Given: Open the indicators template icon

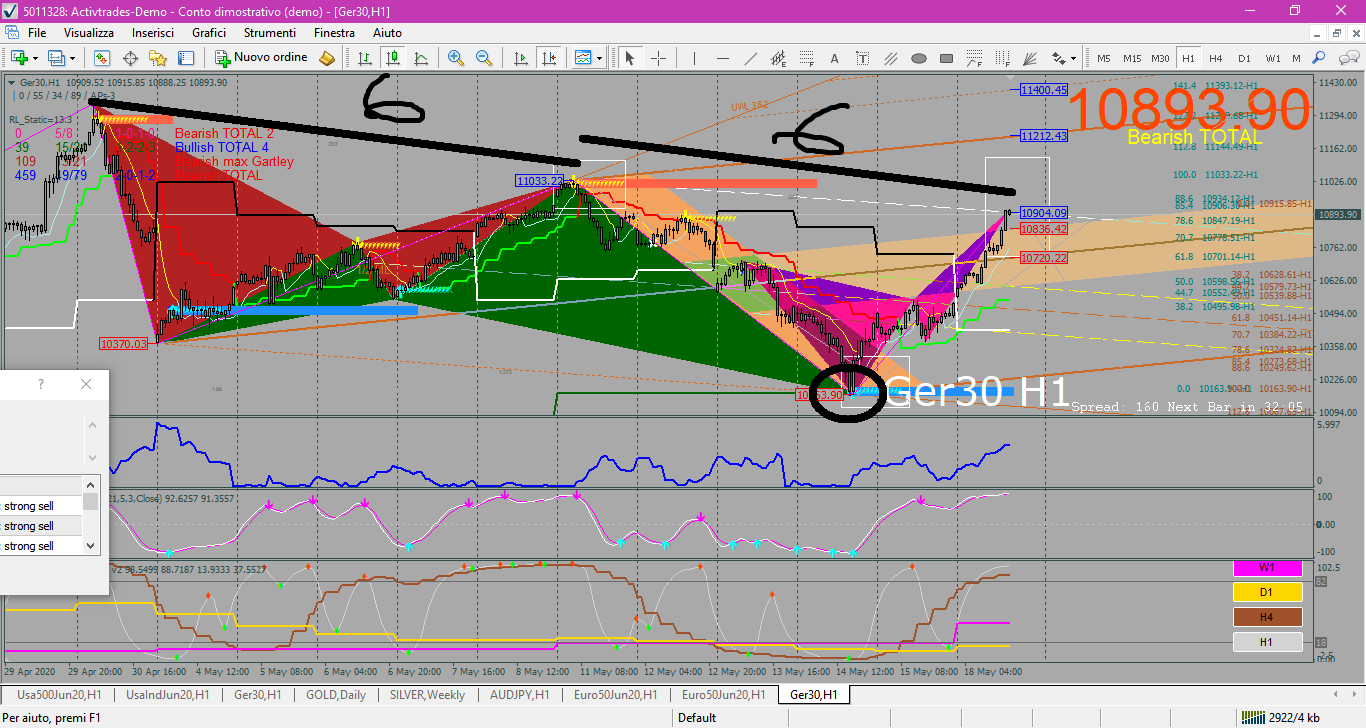Looking at the screenshot, I should coord(582,58).
